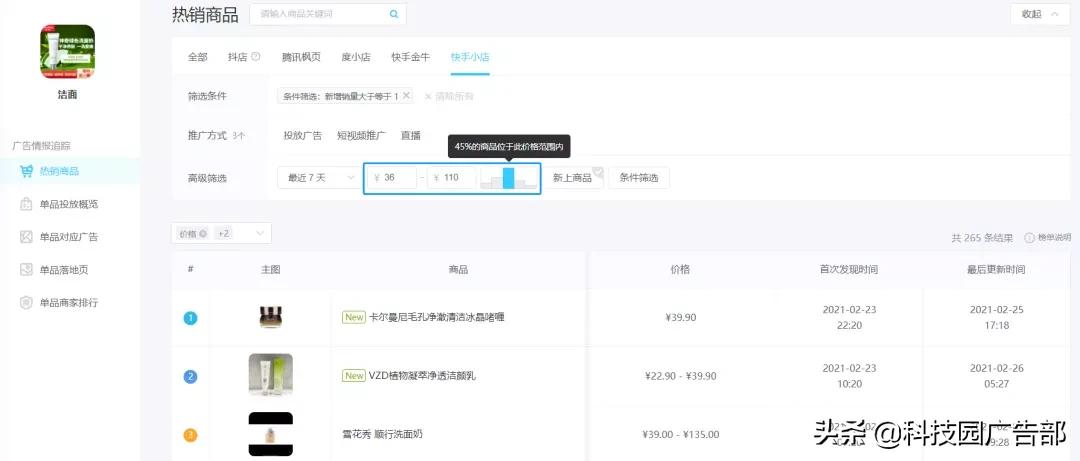The height and width of the screenshot is (461, 1080).
Task: Click price cell ¥39.90
Action: point(681,318)
